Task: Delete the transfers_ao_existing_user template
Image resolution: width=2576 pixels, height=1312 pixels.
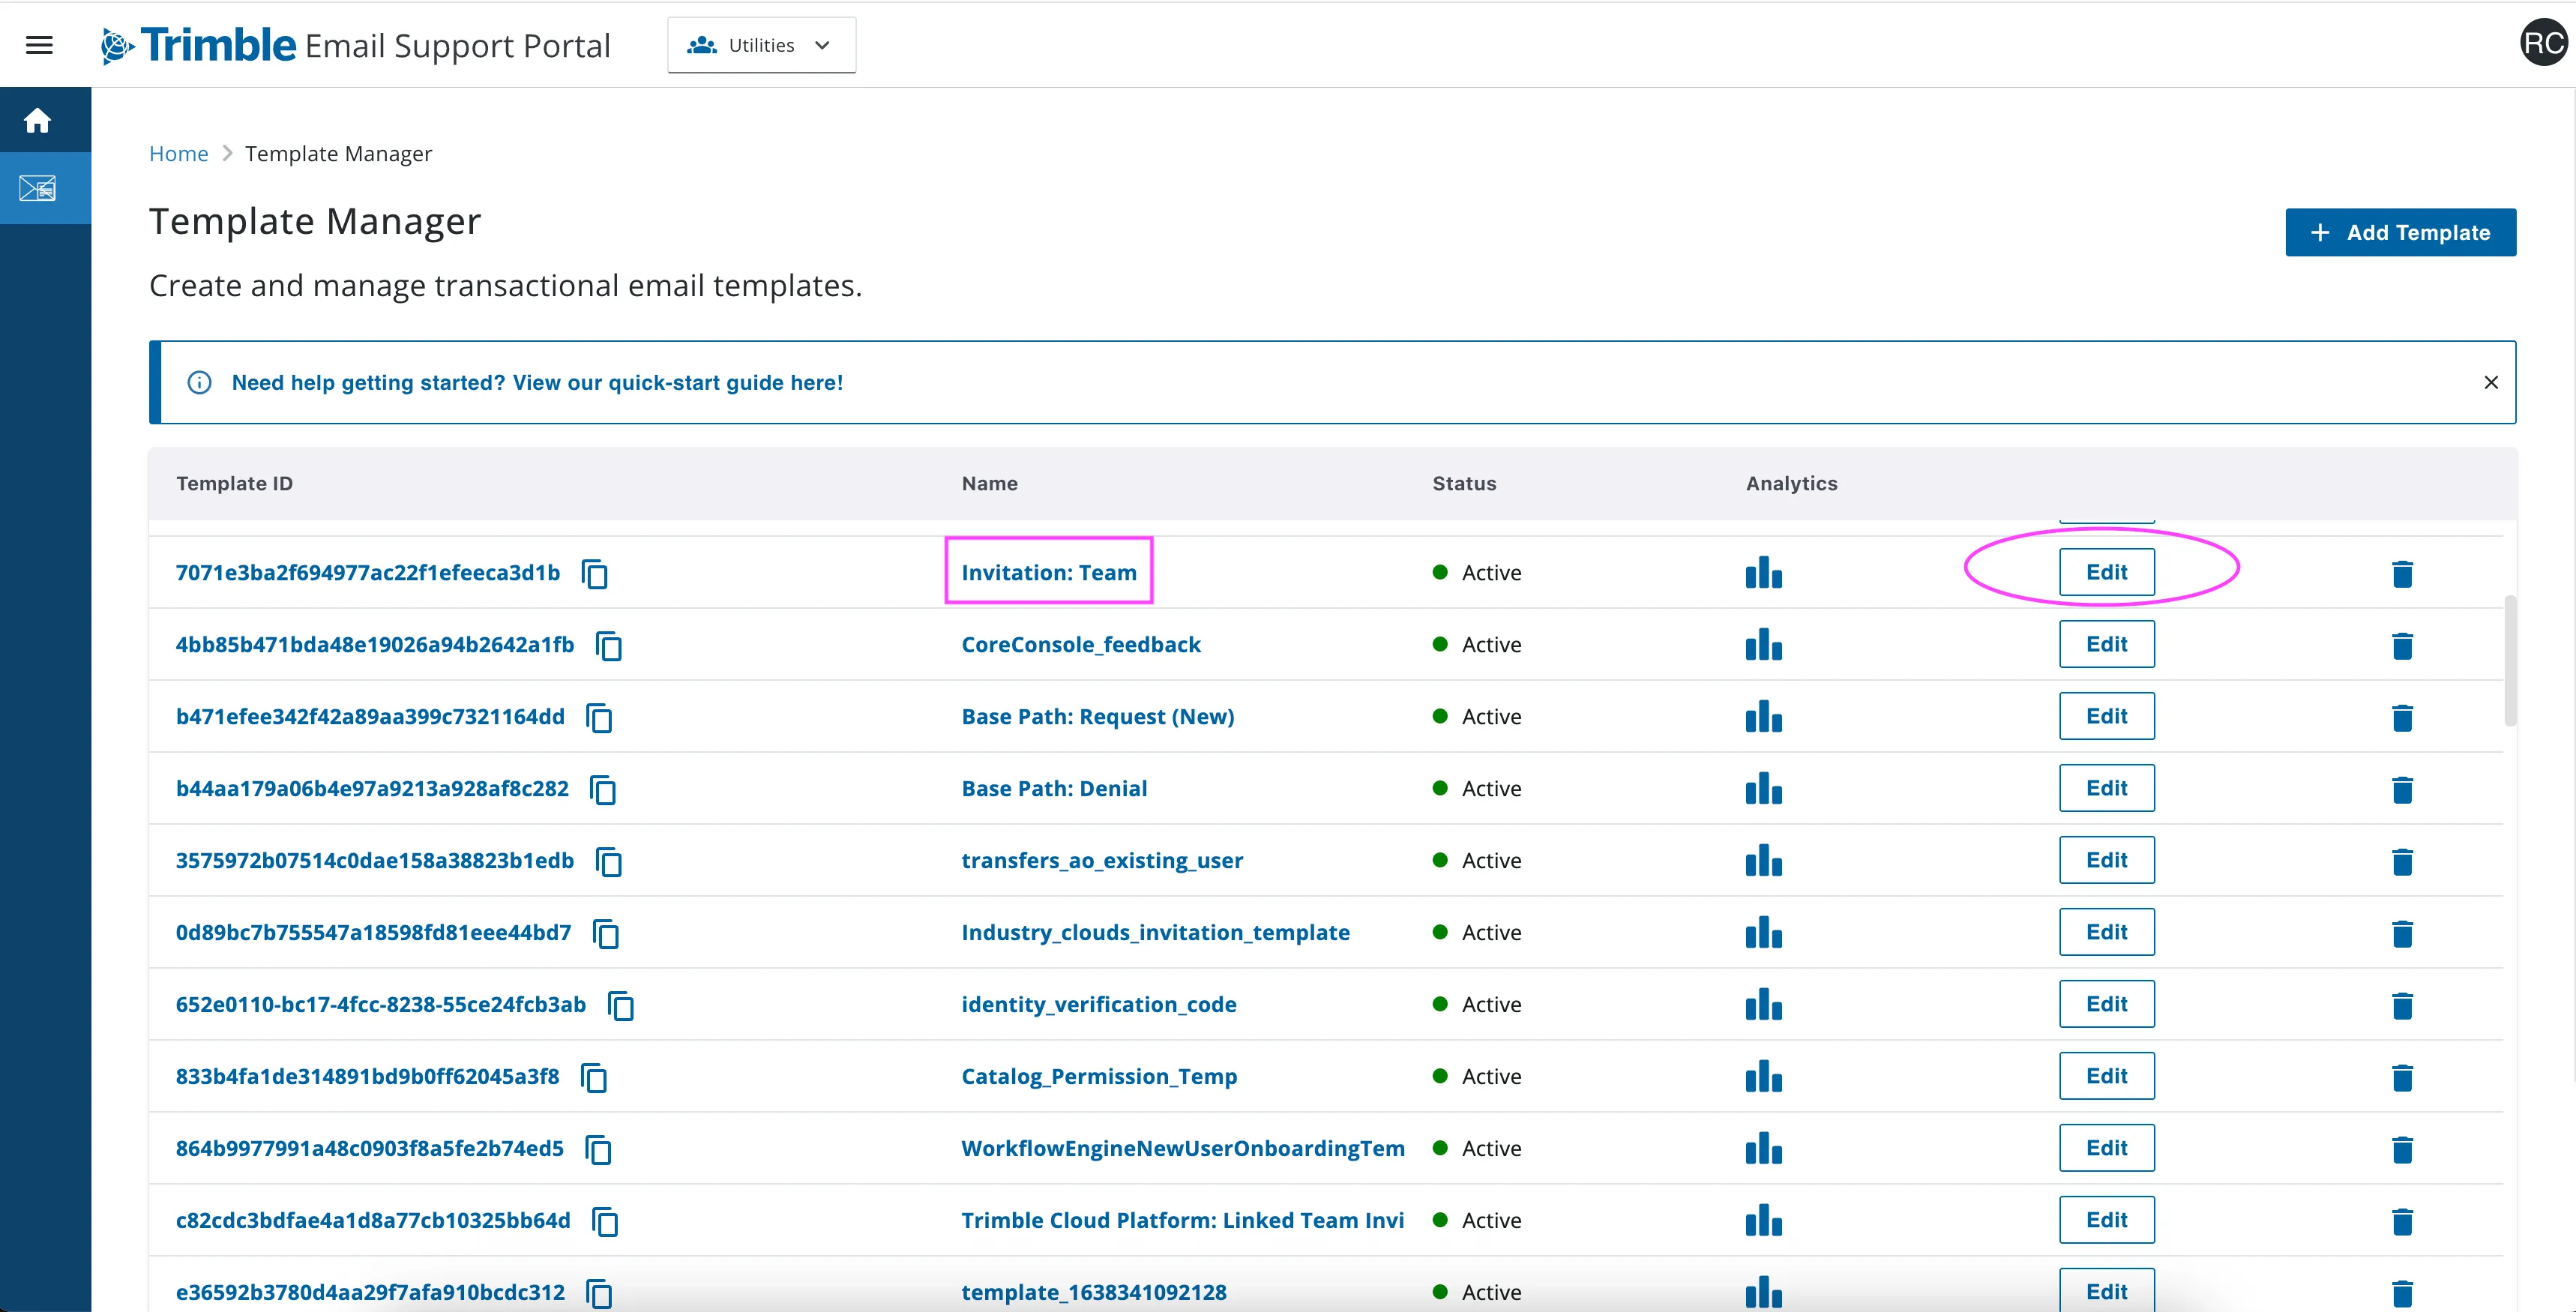Action: [x=2402, y=862]
